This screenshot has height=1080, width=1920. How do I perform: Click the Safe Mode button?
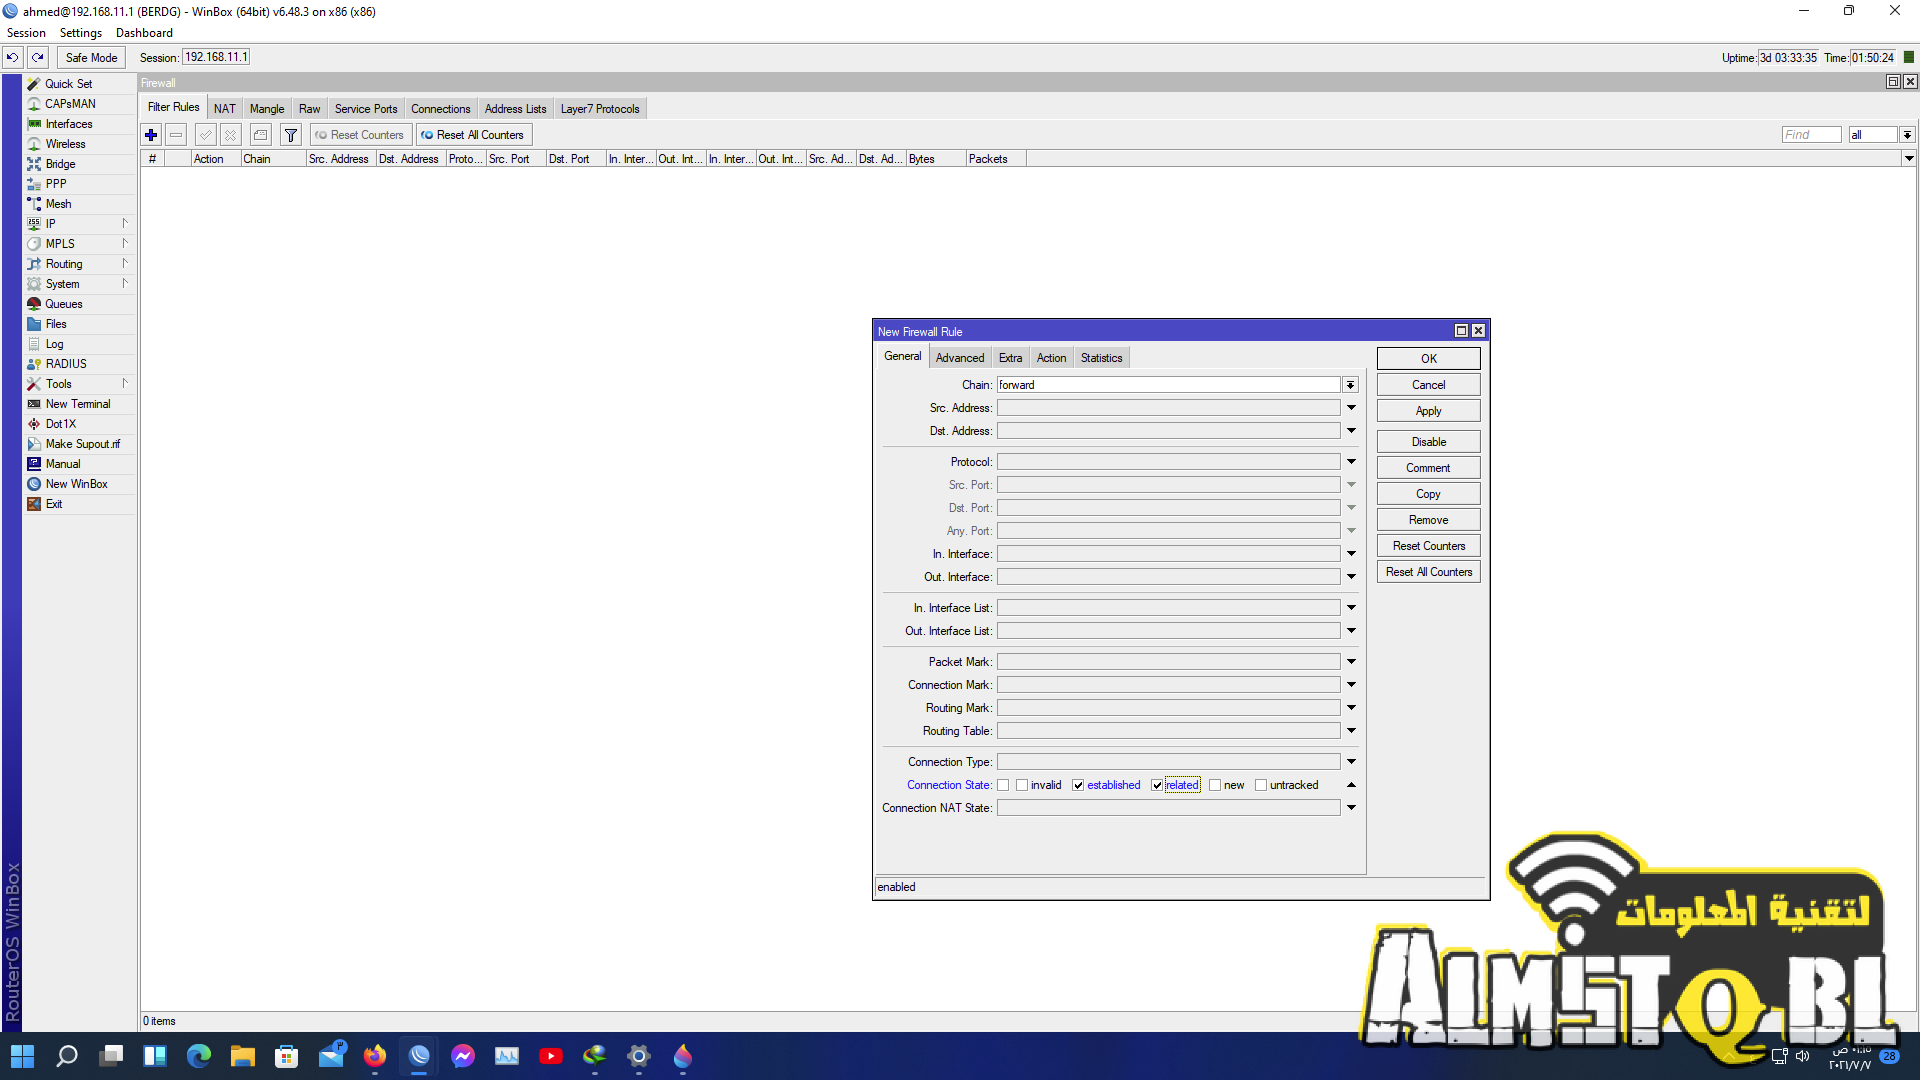[x=91, y=58]
